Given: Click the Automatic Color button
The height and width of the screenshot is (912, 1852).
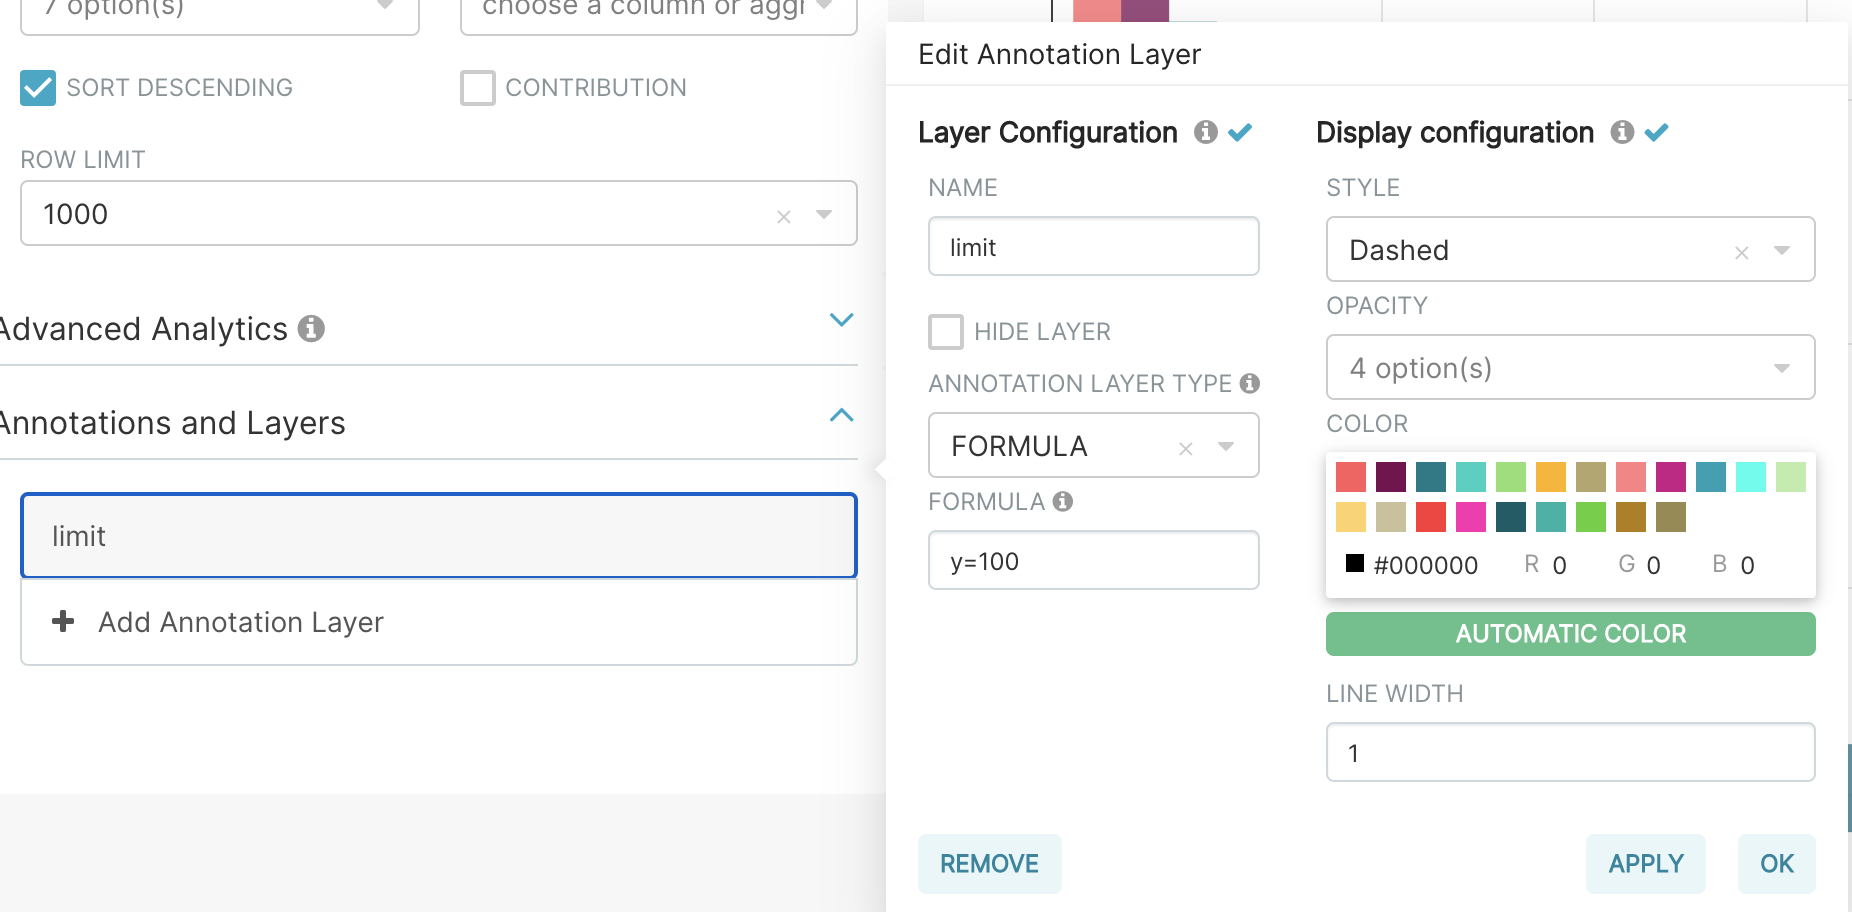Looking at the screenshot, I should click(x=1569, y=633).
